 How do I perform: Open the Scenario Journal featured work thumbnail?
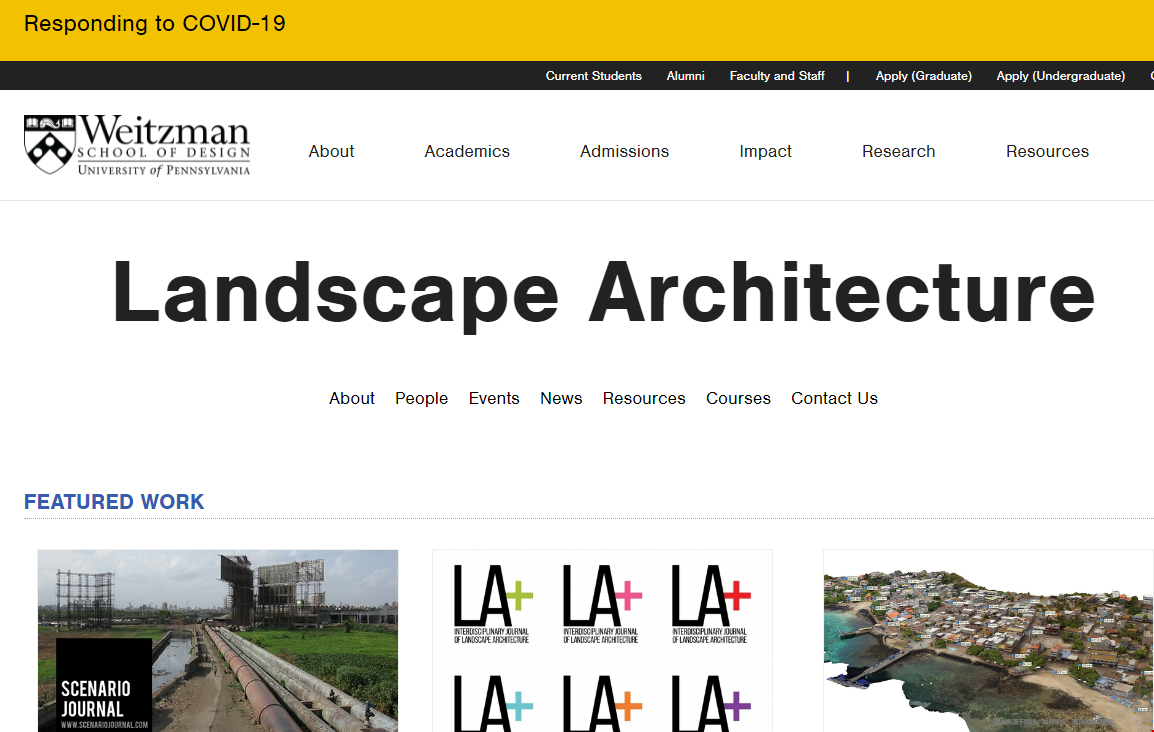point(218,641)
